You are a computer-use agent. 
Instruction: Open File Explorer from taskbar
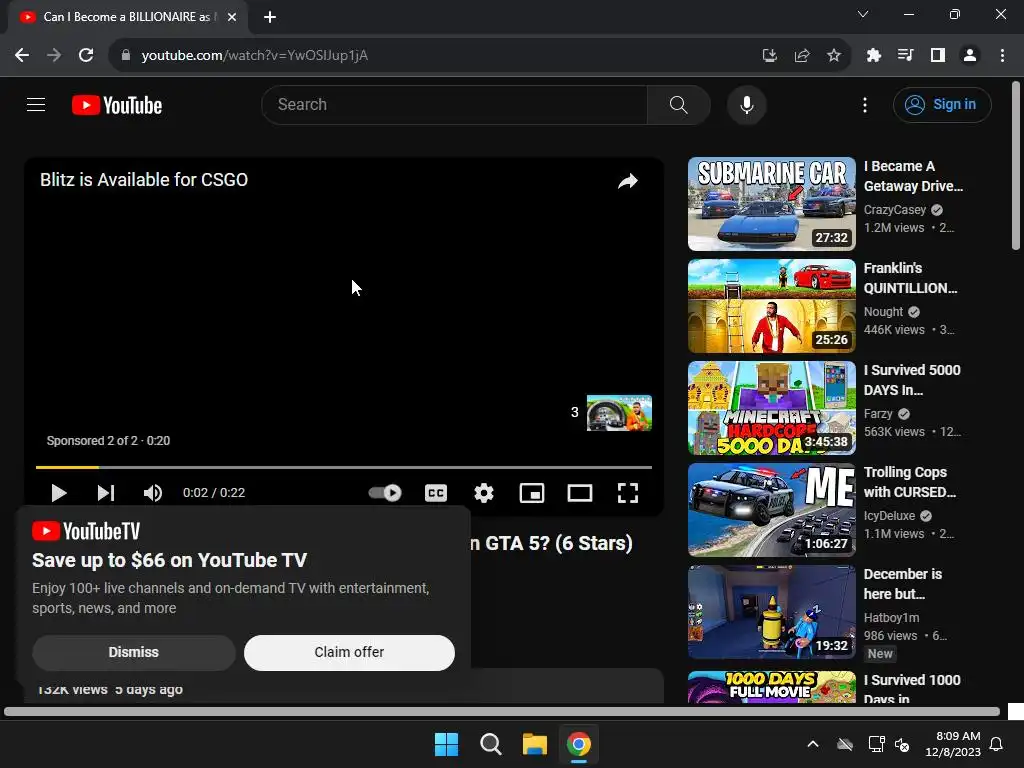tap(535, 744)
